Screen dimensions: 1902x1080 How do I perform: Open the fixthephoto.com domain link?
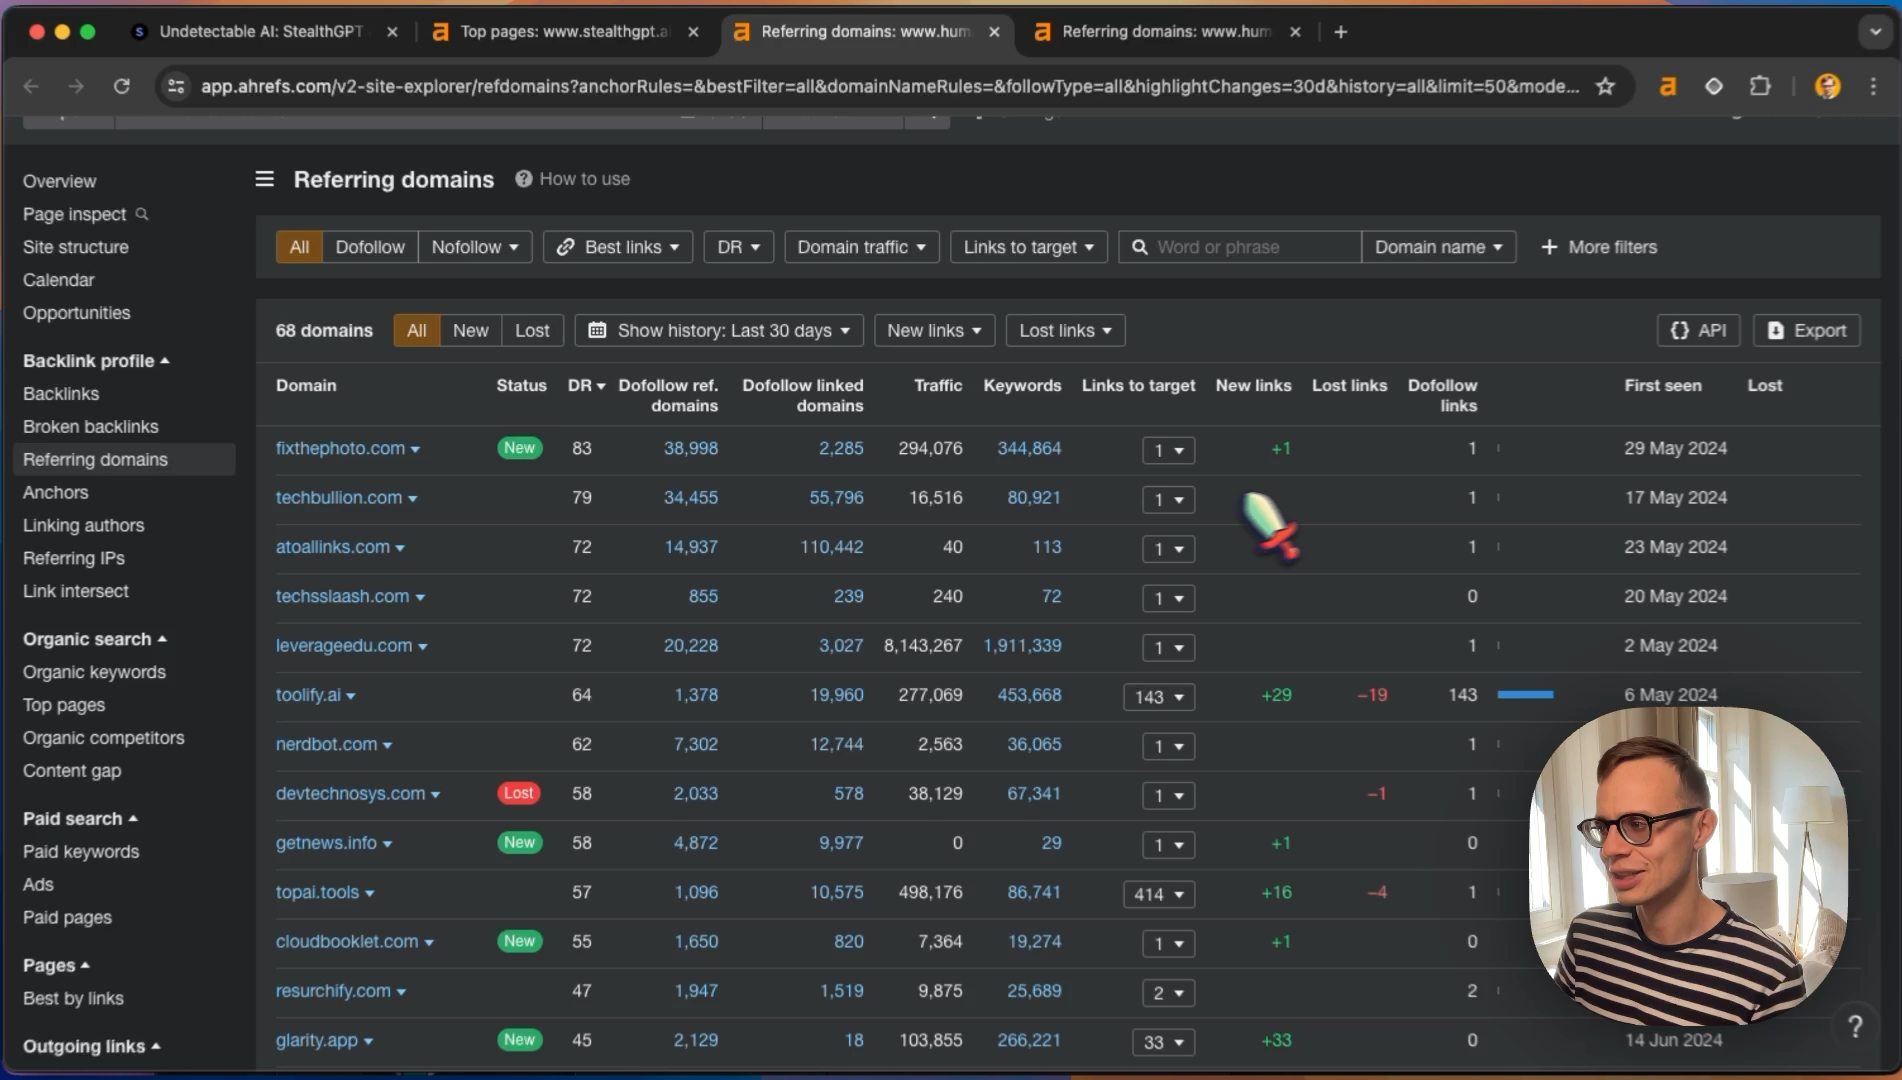[x=340, y=448]
